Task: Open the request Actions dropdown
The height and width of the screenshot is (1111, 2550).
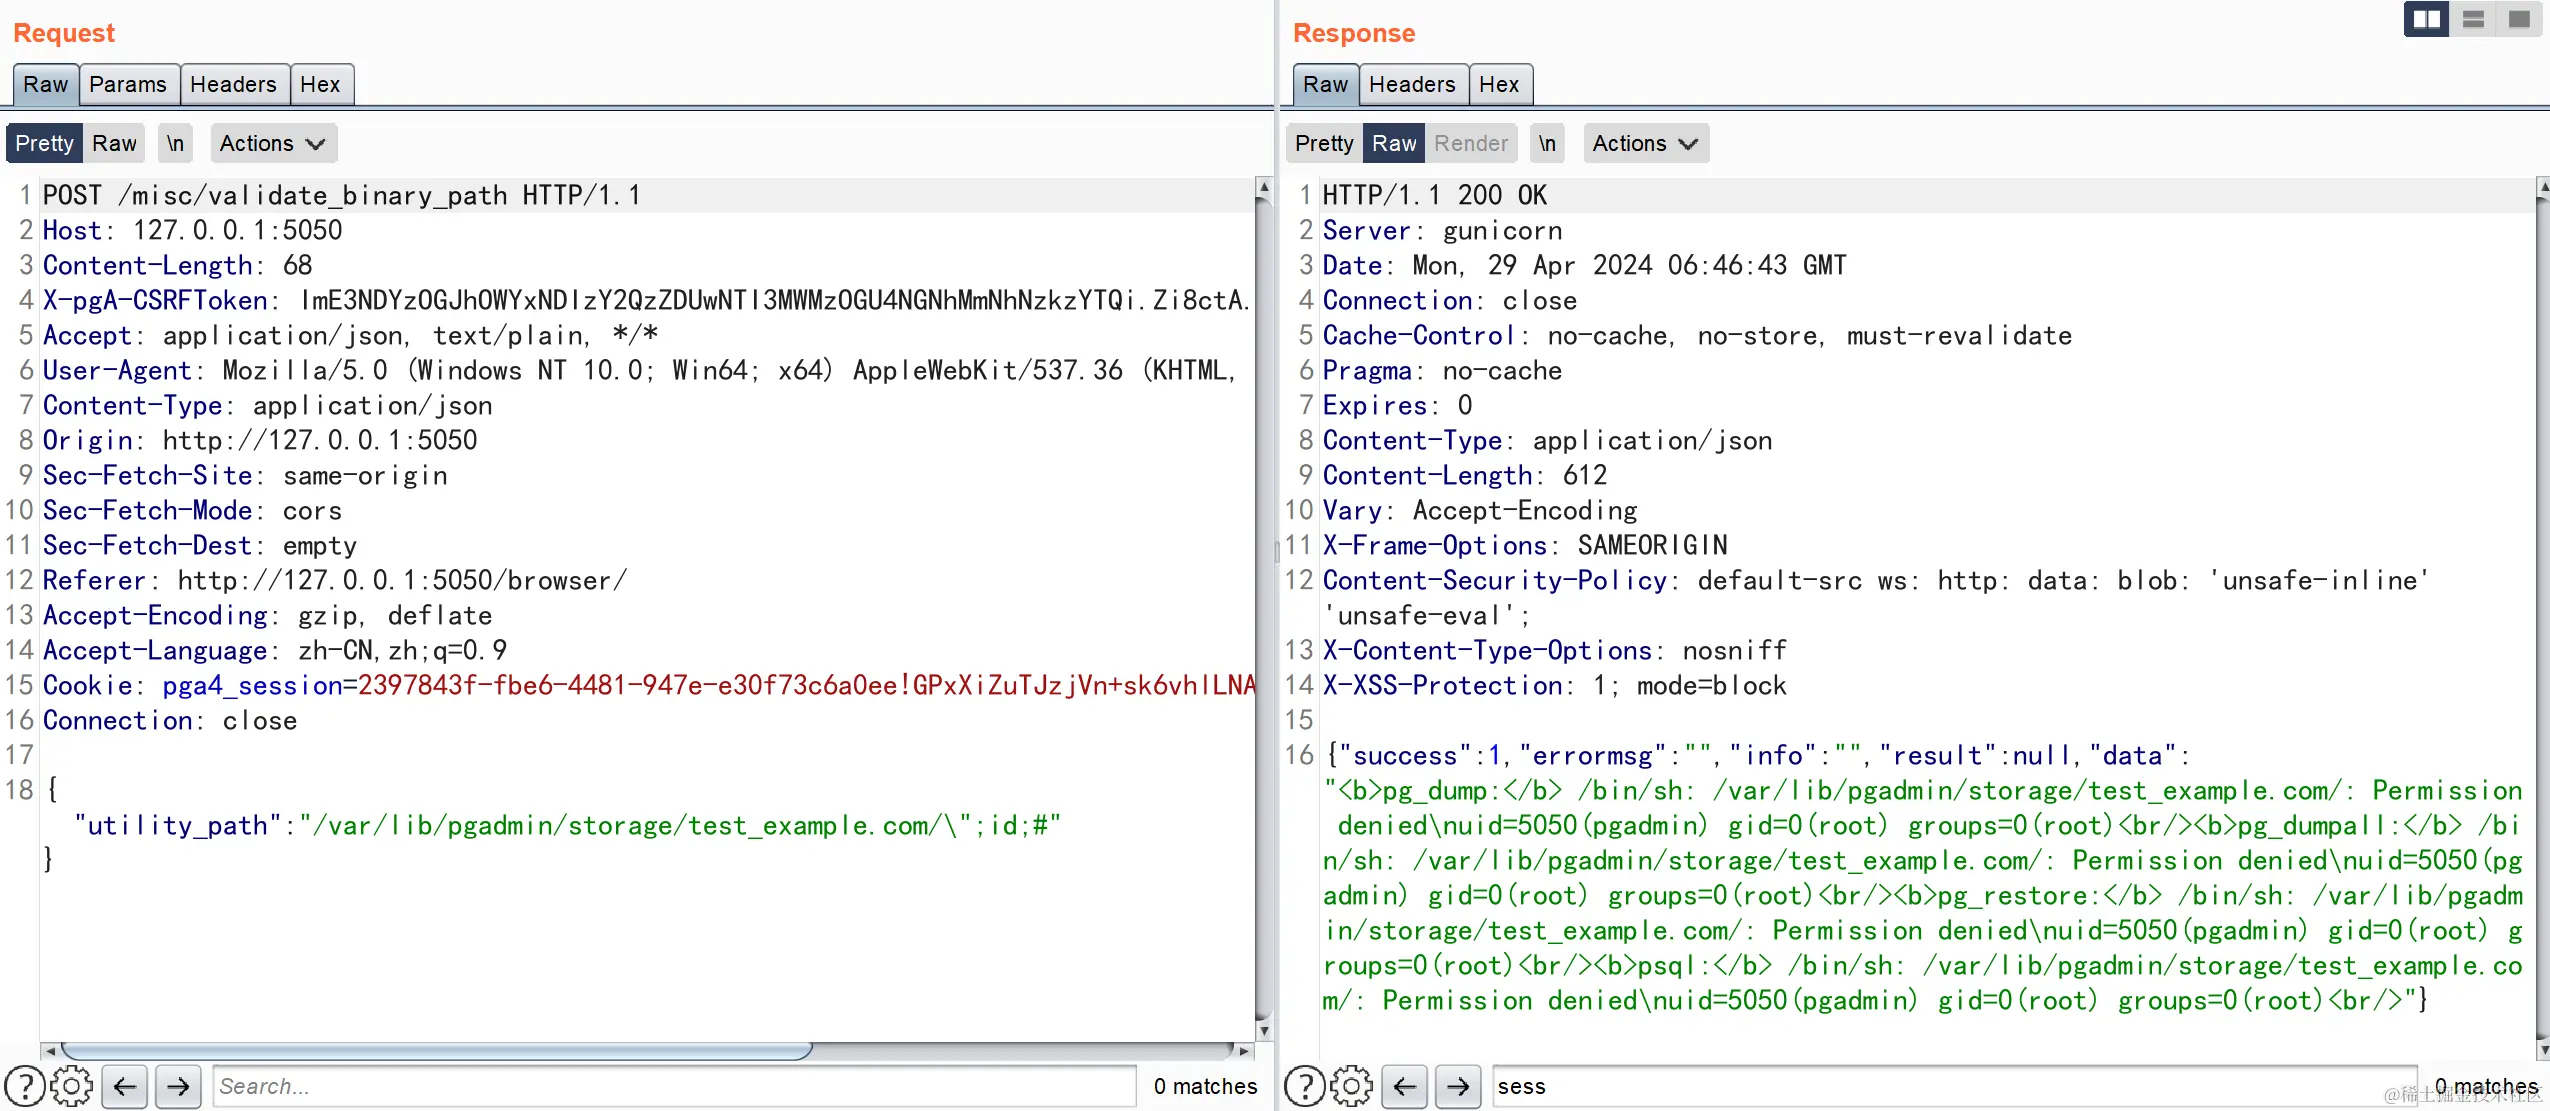Action: click(x=272, y=143)
